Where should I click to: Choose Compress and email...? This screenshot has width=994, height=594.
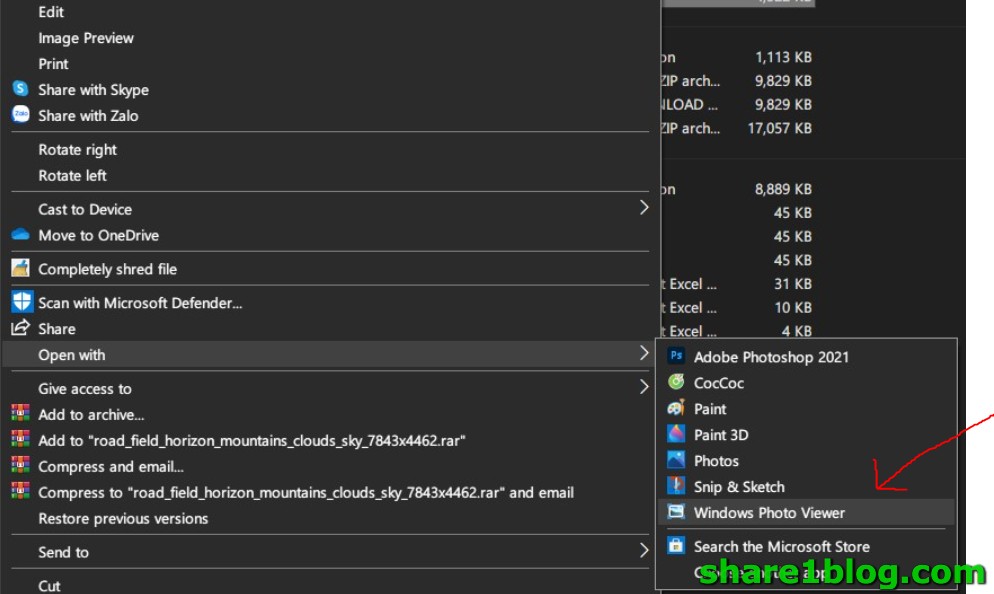pos(111,467)
